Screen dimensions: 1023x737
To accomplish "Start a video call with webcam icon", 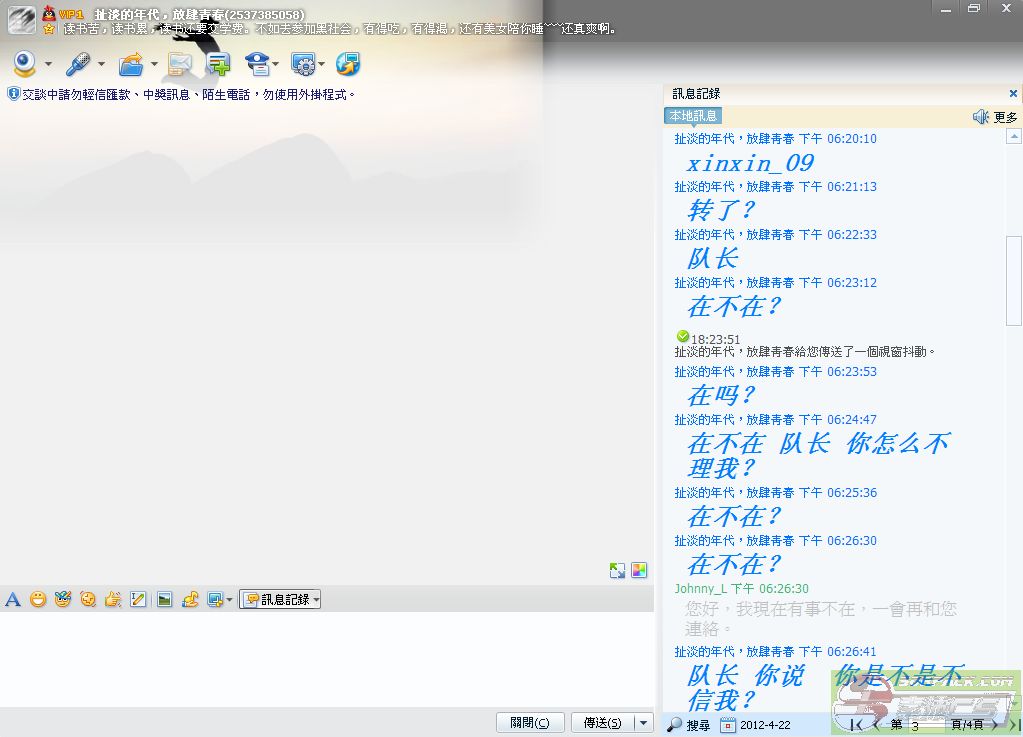I will coord(24,65).
